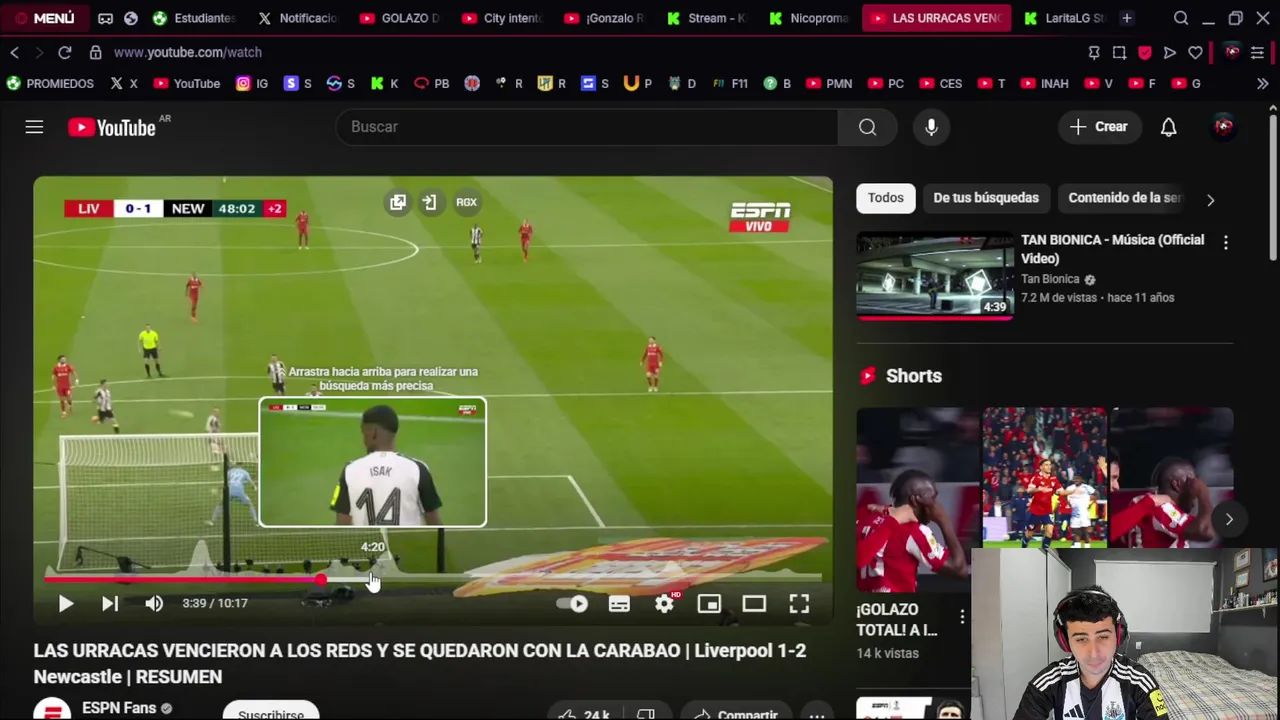
Task: Open the INAH YouTube bookmark
Action: click(1045, 84)
